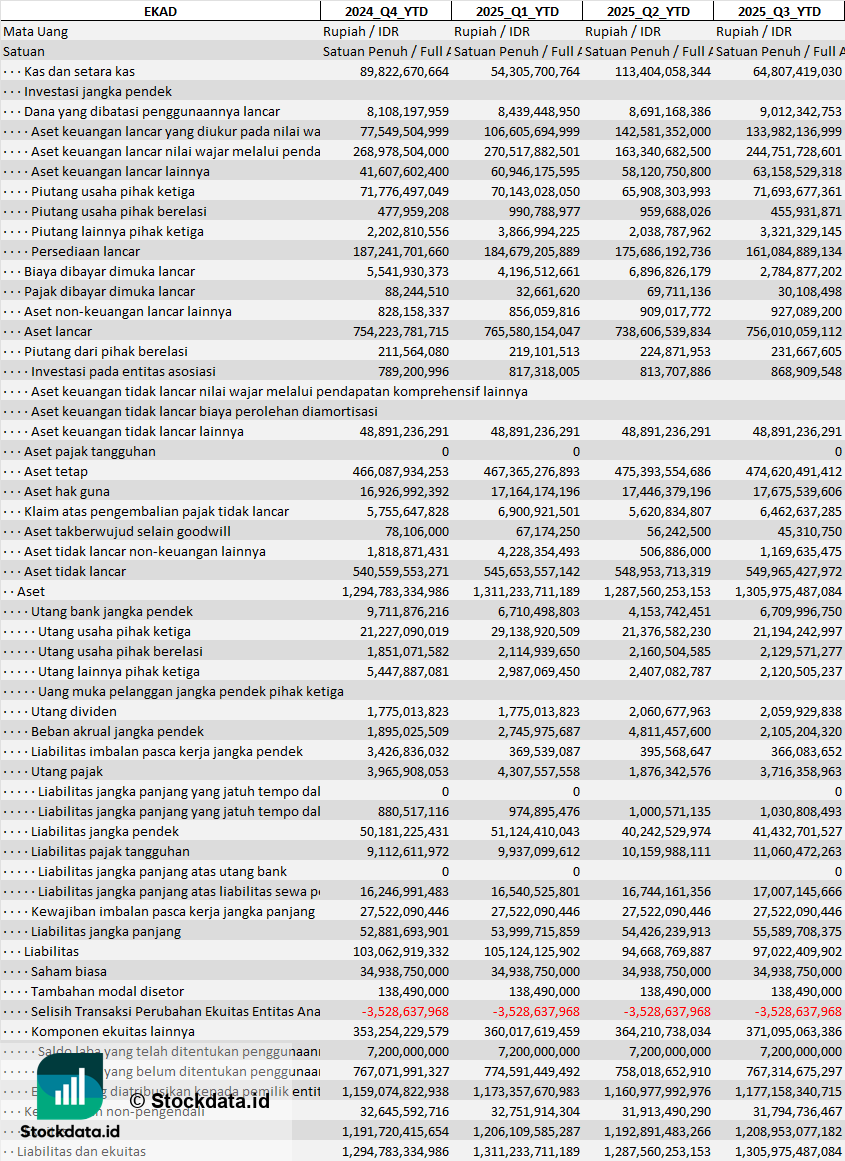Select Liabilitas pajak tangguhan label
Image resolution: width=845 pixels, height=1161 pixels.
110,851
